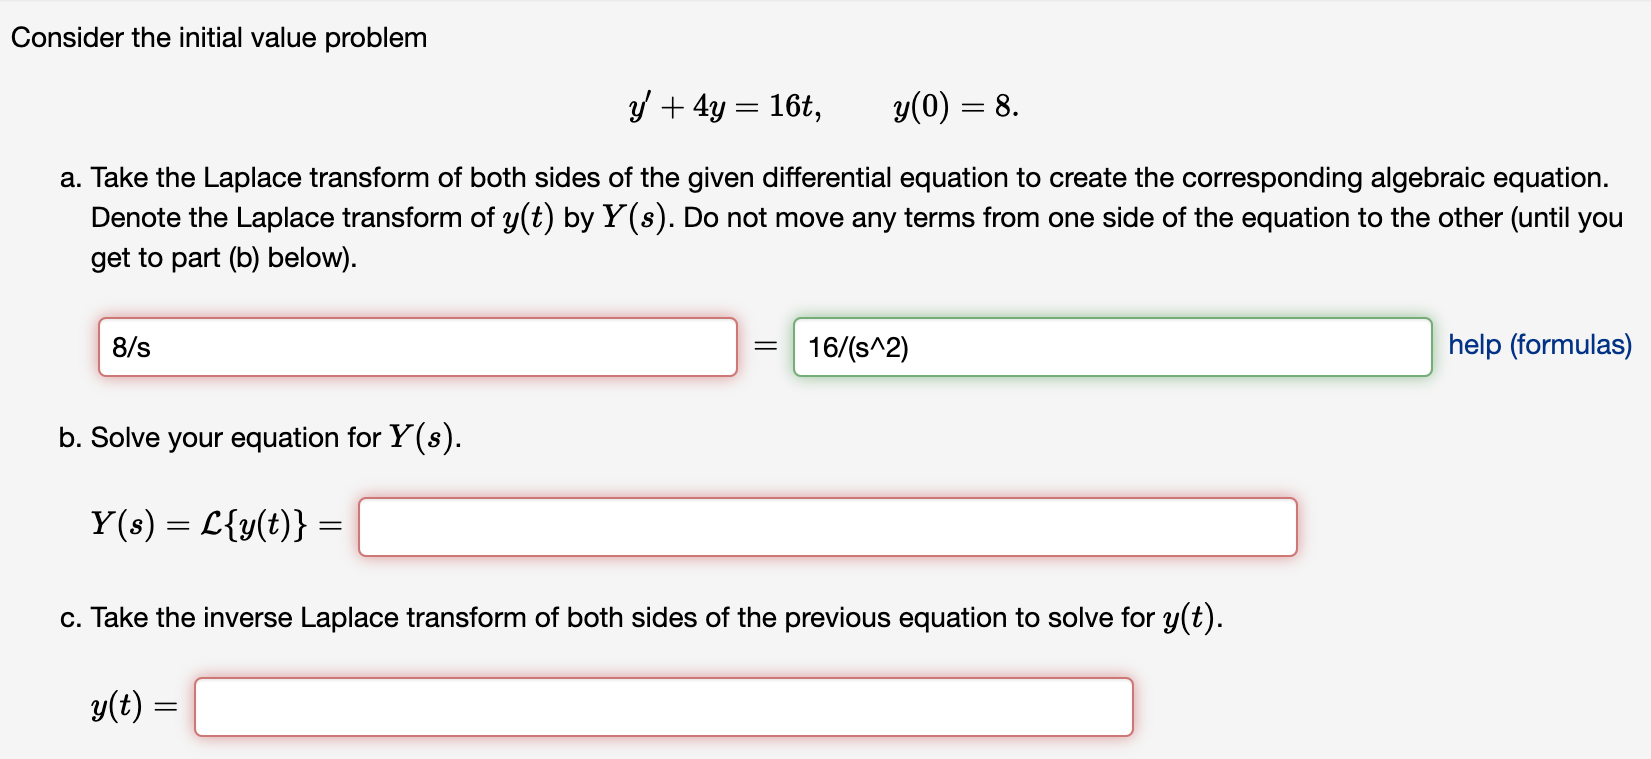Click the differential equation y' + 4y = 16t
The image size is (1651, 759).
pos(723,105)
